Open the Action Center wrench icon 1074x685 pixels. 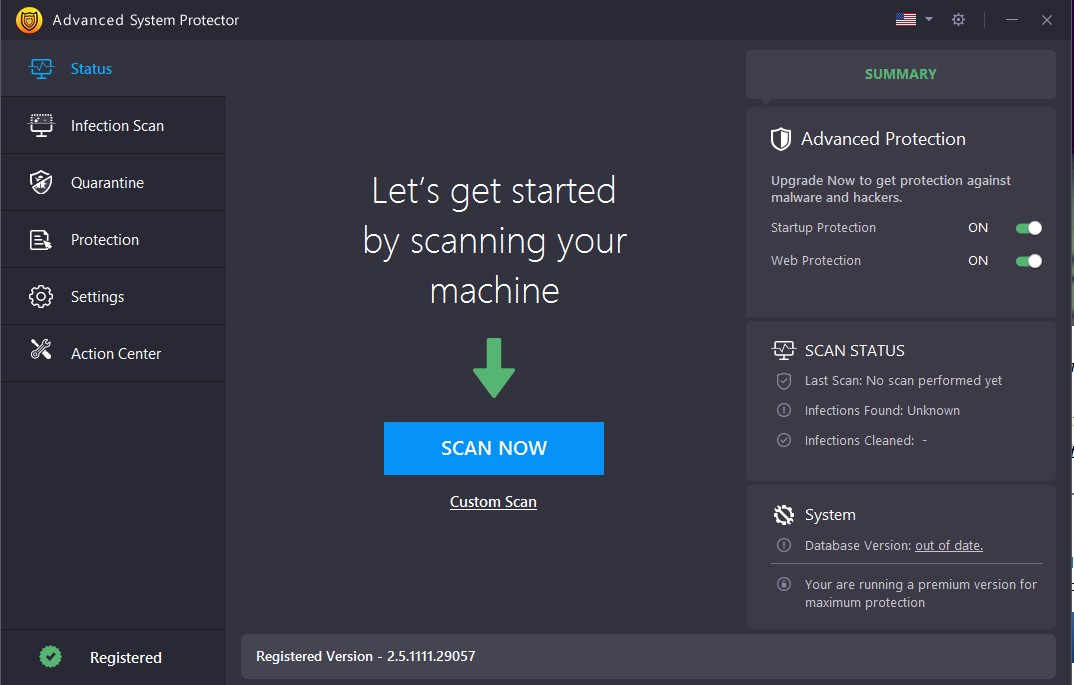tap(41, 353)
